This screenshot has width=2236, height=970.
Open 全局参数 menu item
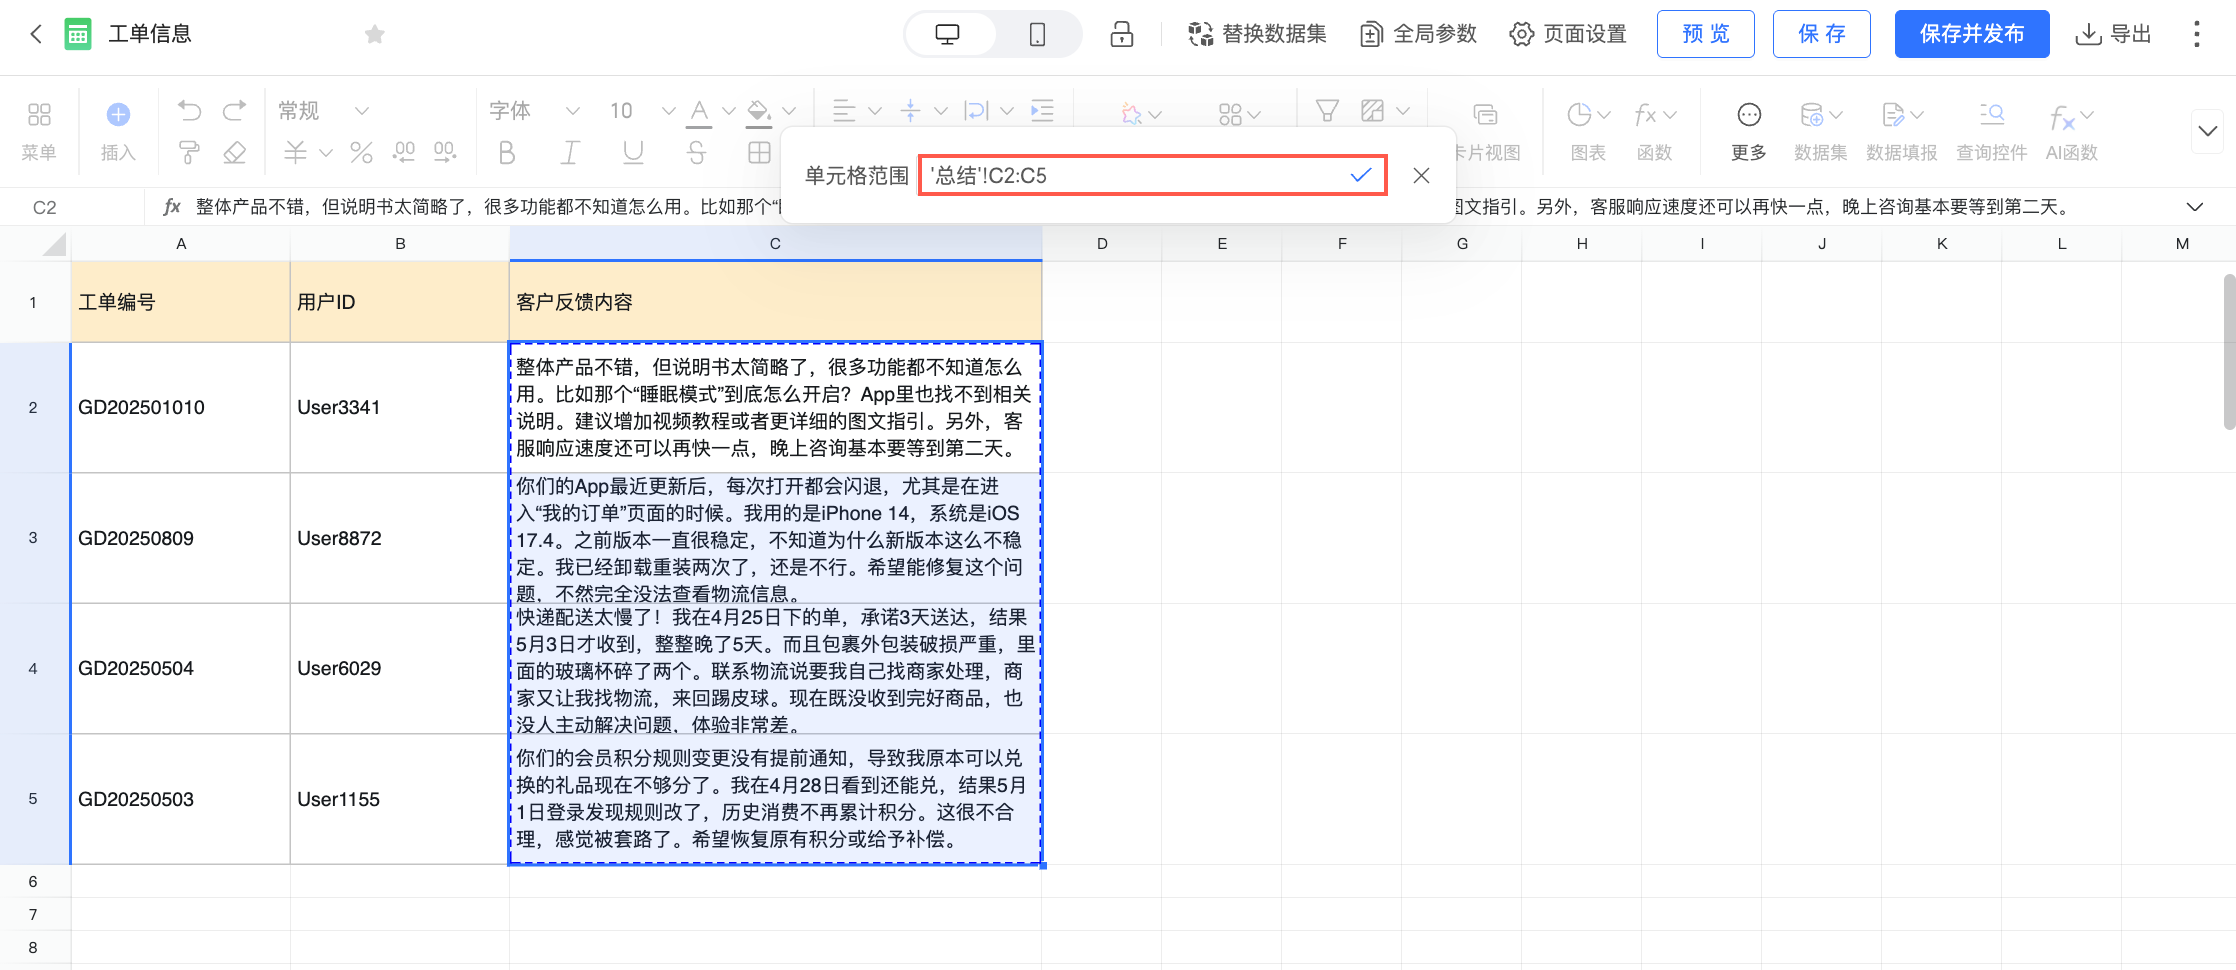tap(1418, 34)
